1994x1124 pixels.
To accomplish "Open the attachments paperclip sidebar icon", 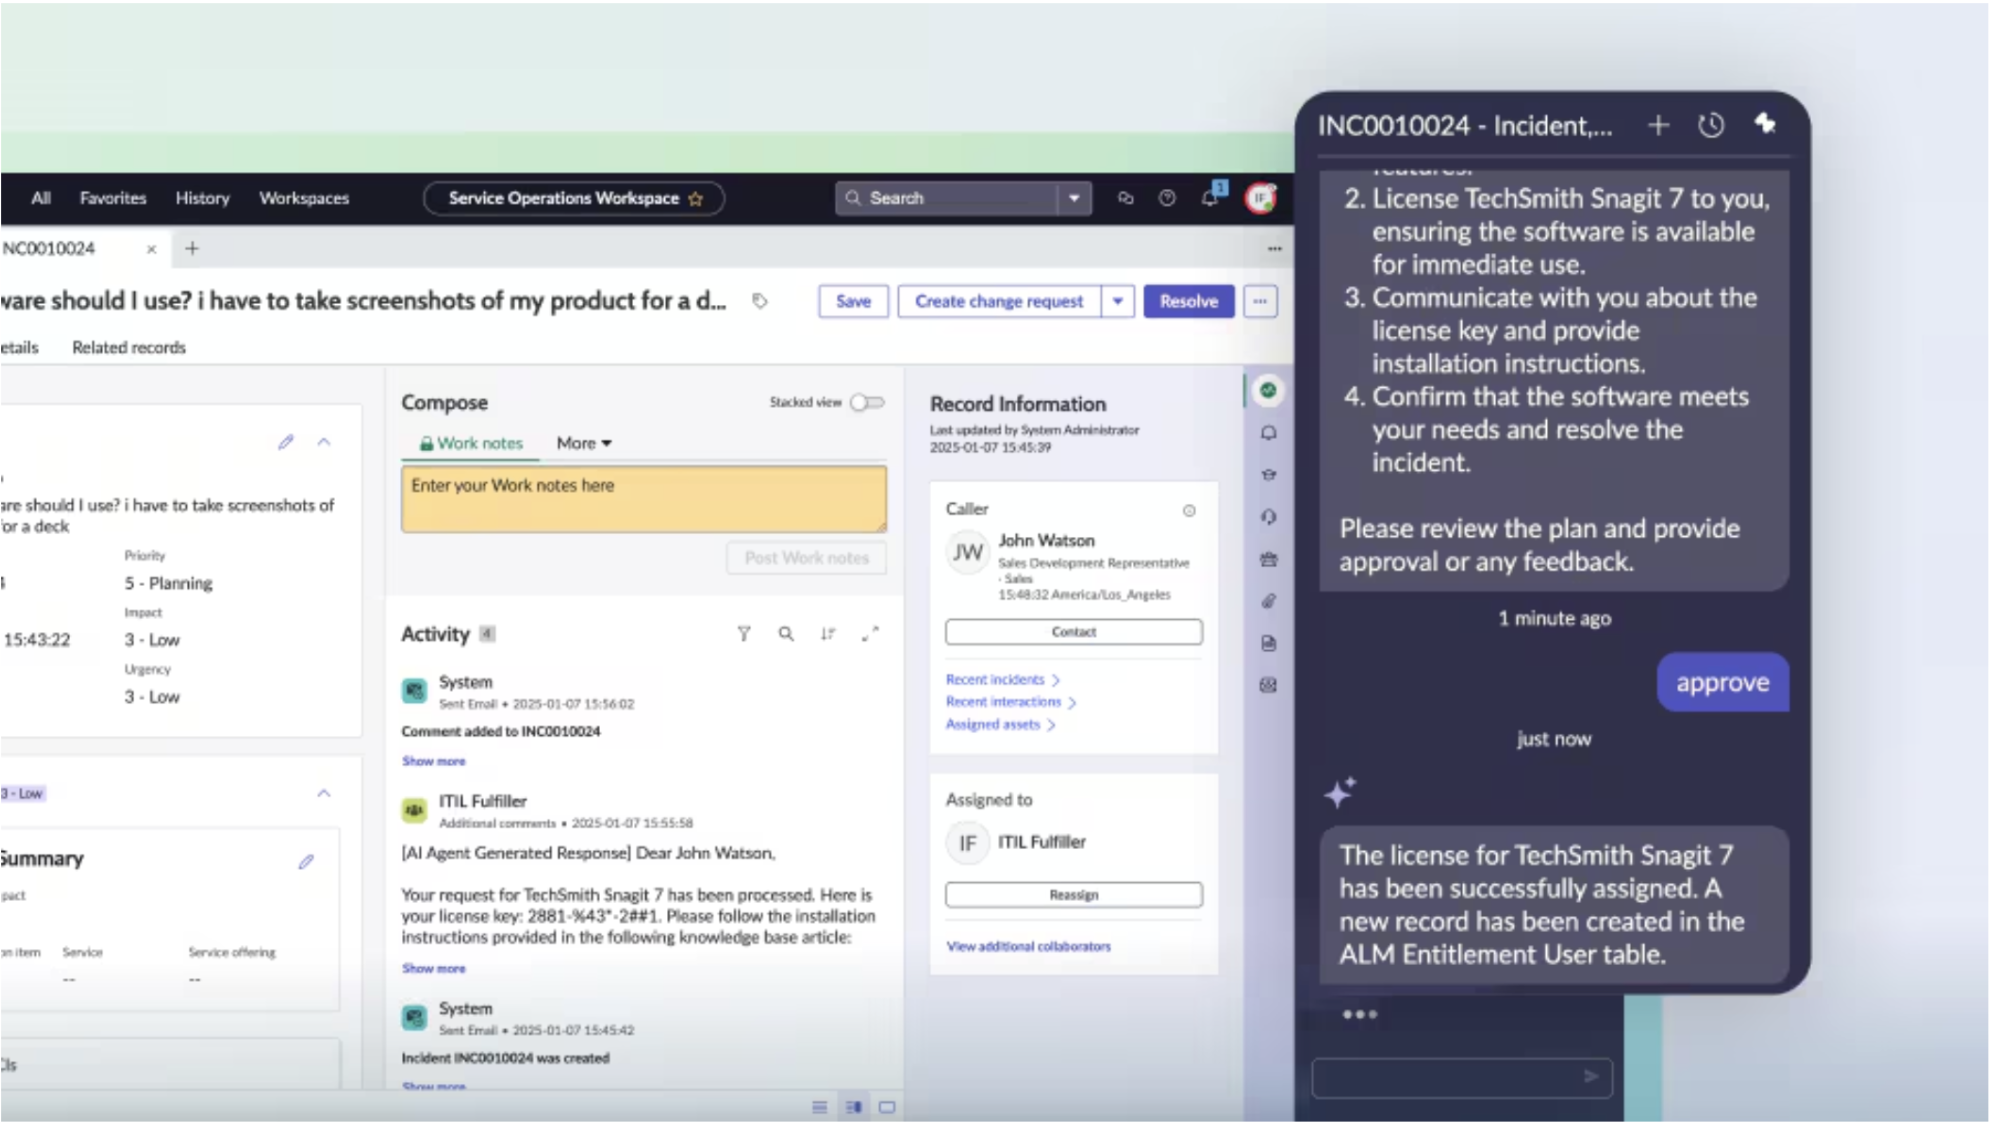I will coord(1268,601).
